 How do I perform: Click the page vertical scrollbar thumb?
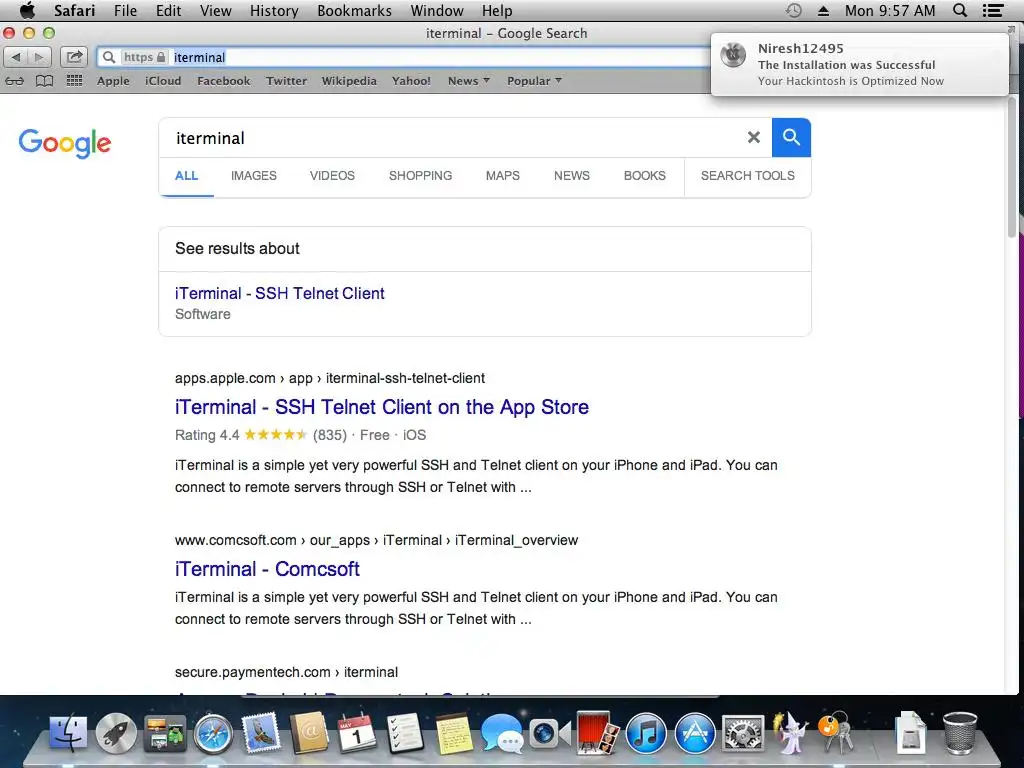click(1012, 167)
